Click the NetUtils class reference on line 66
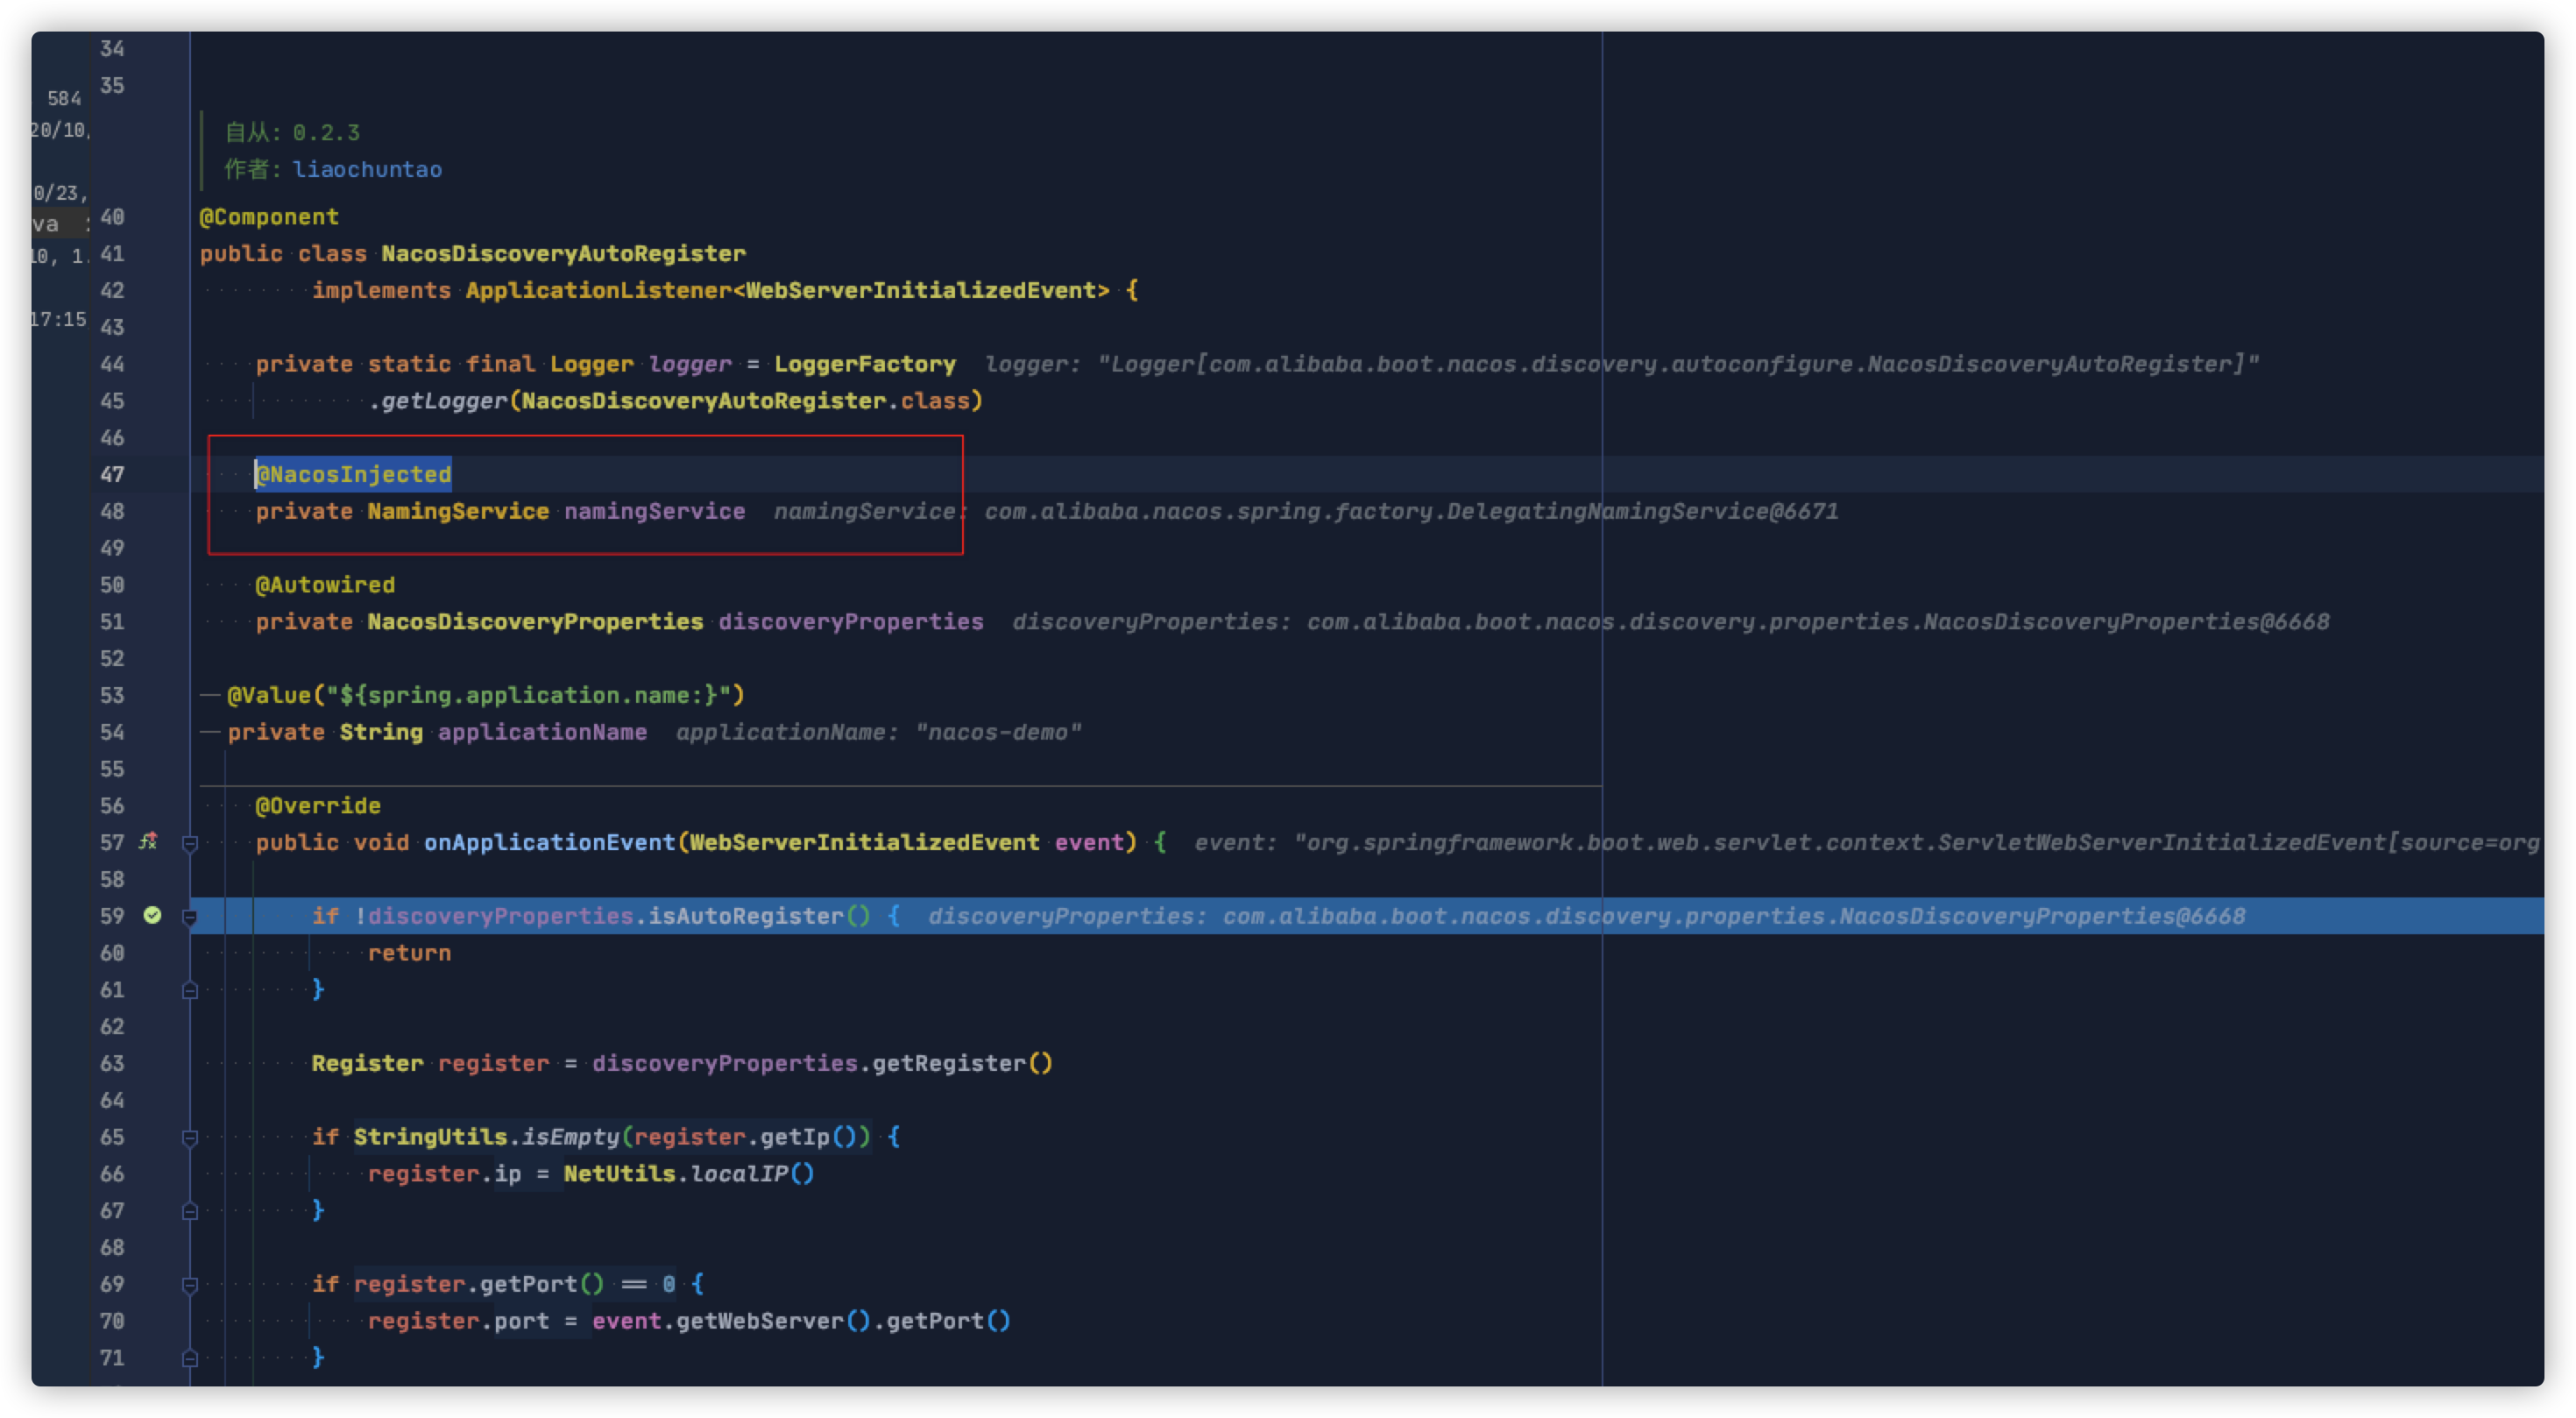 pyautogui.click(x=619, y=1173)
